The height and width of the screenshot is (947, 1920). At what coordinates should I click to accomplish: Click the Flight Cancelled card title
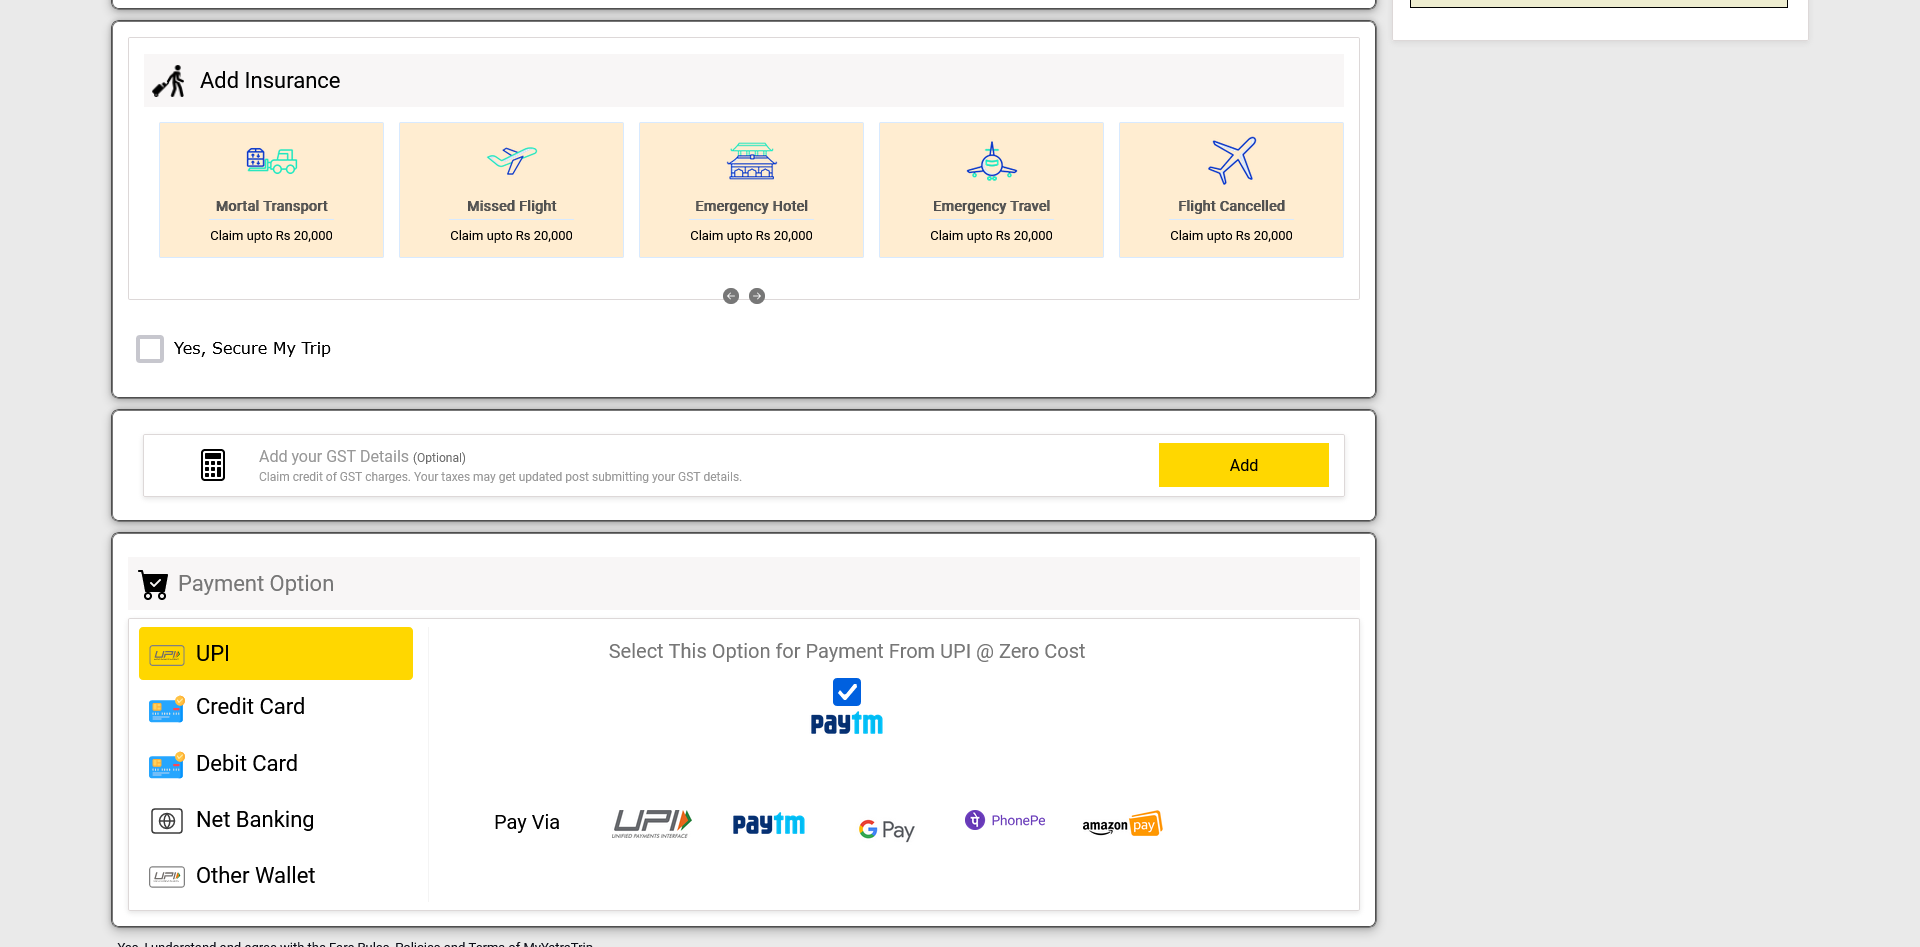1231,206
